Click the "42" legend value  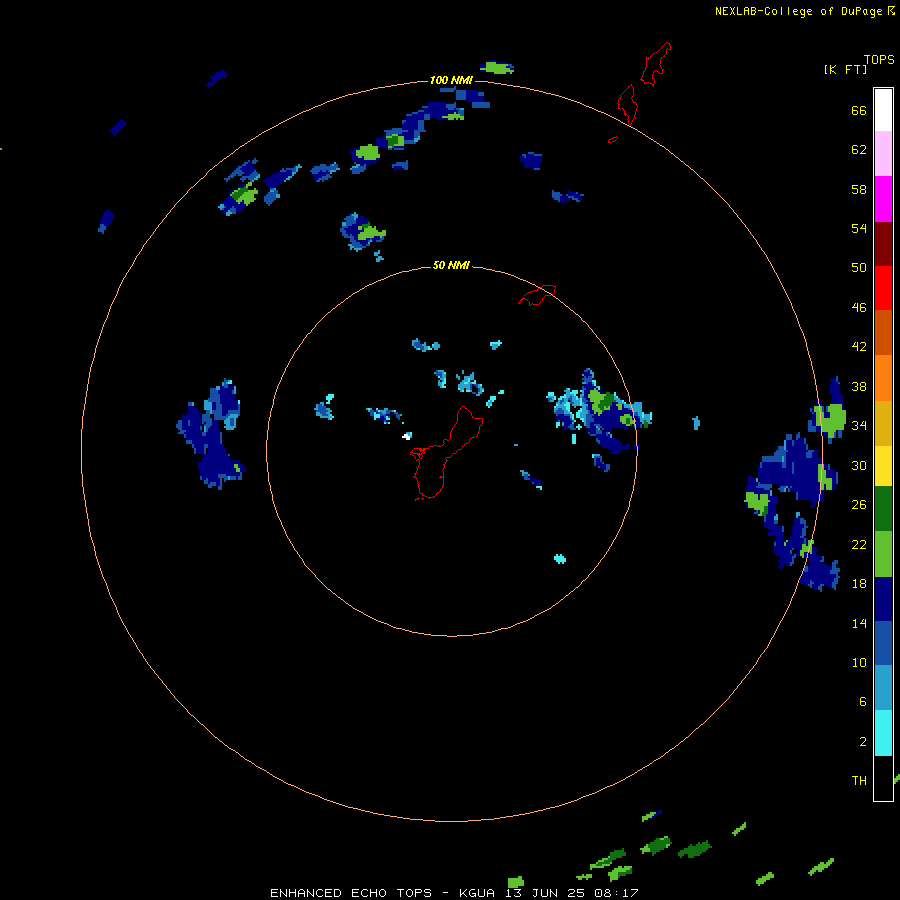tap(859, 347)
